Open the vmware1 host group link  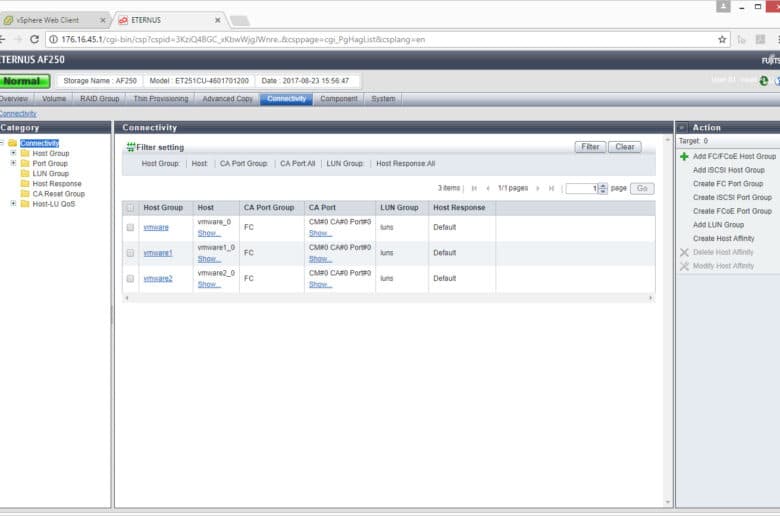[x=158, y=253]
